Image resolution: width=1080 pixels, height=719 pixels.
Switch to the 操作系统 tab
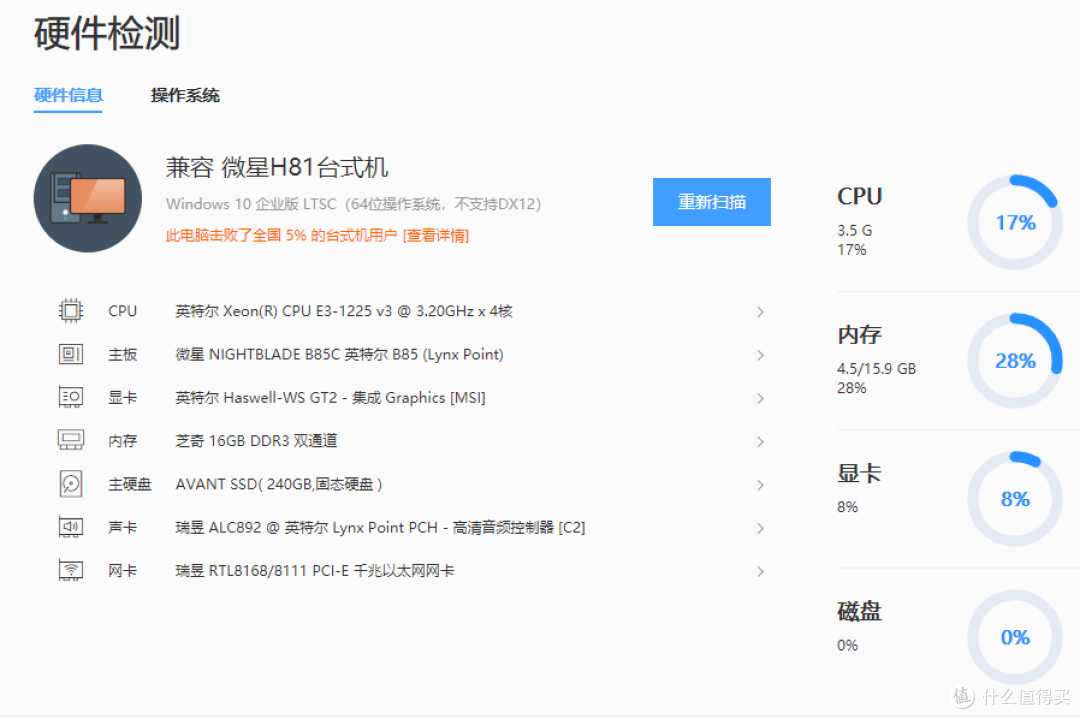tap(185, 95)
